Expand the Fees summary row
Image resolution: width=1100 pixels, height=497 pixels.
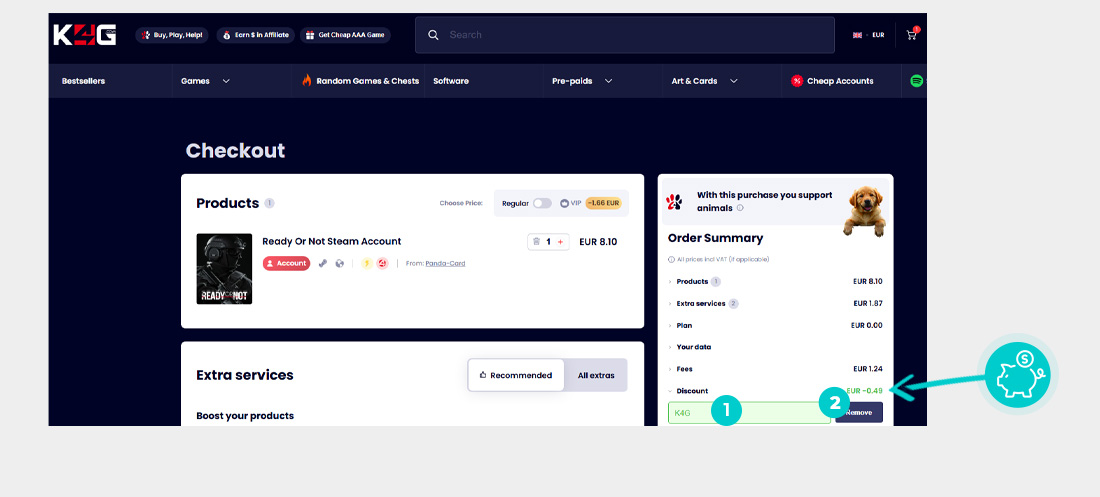click(775, 369)
